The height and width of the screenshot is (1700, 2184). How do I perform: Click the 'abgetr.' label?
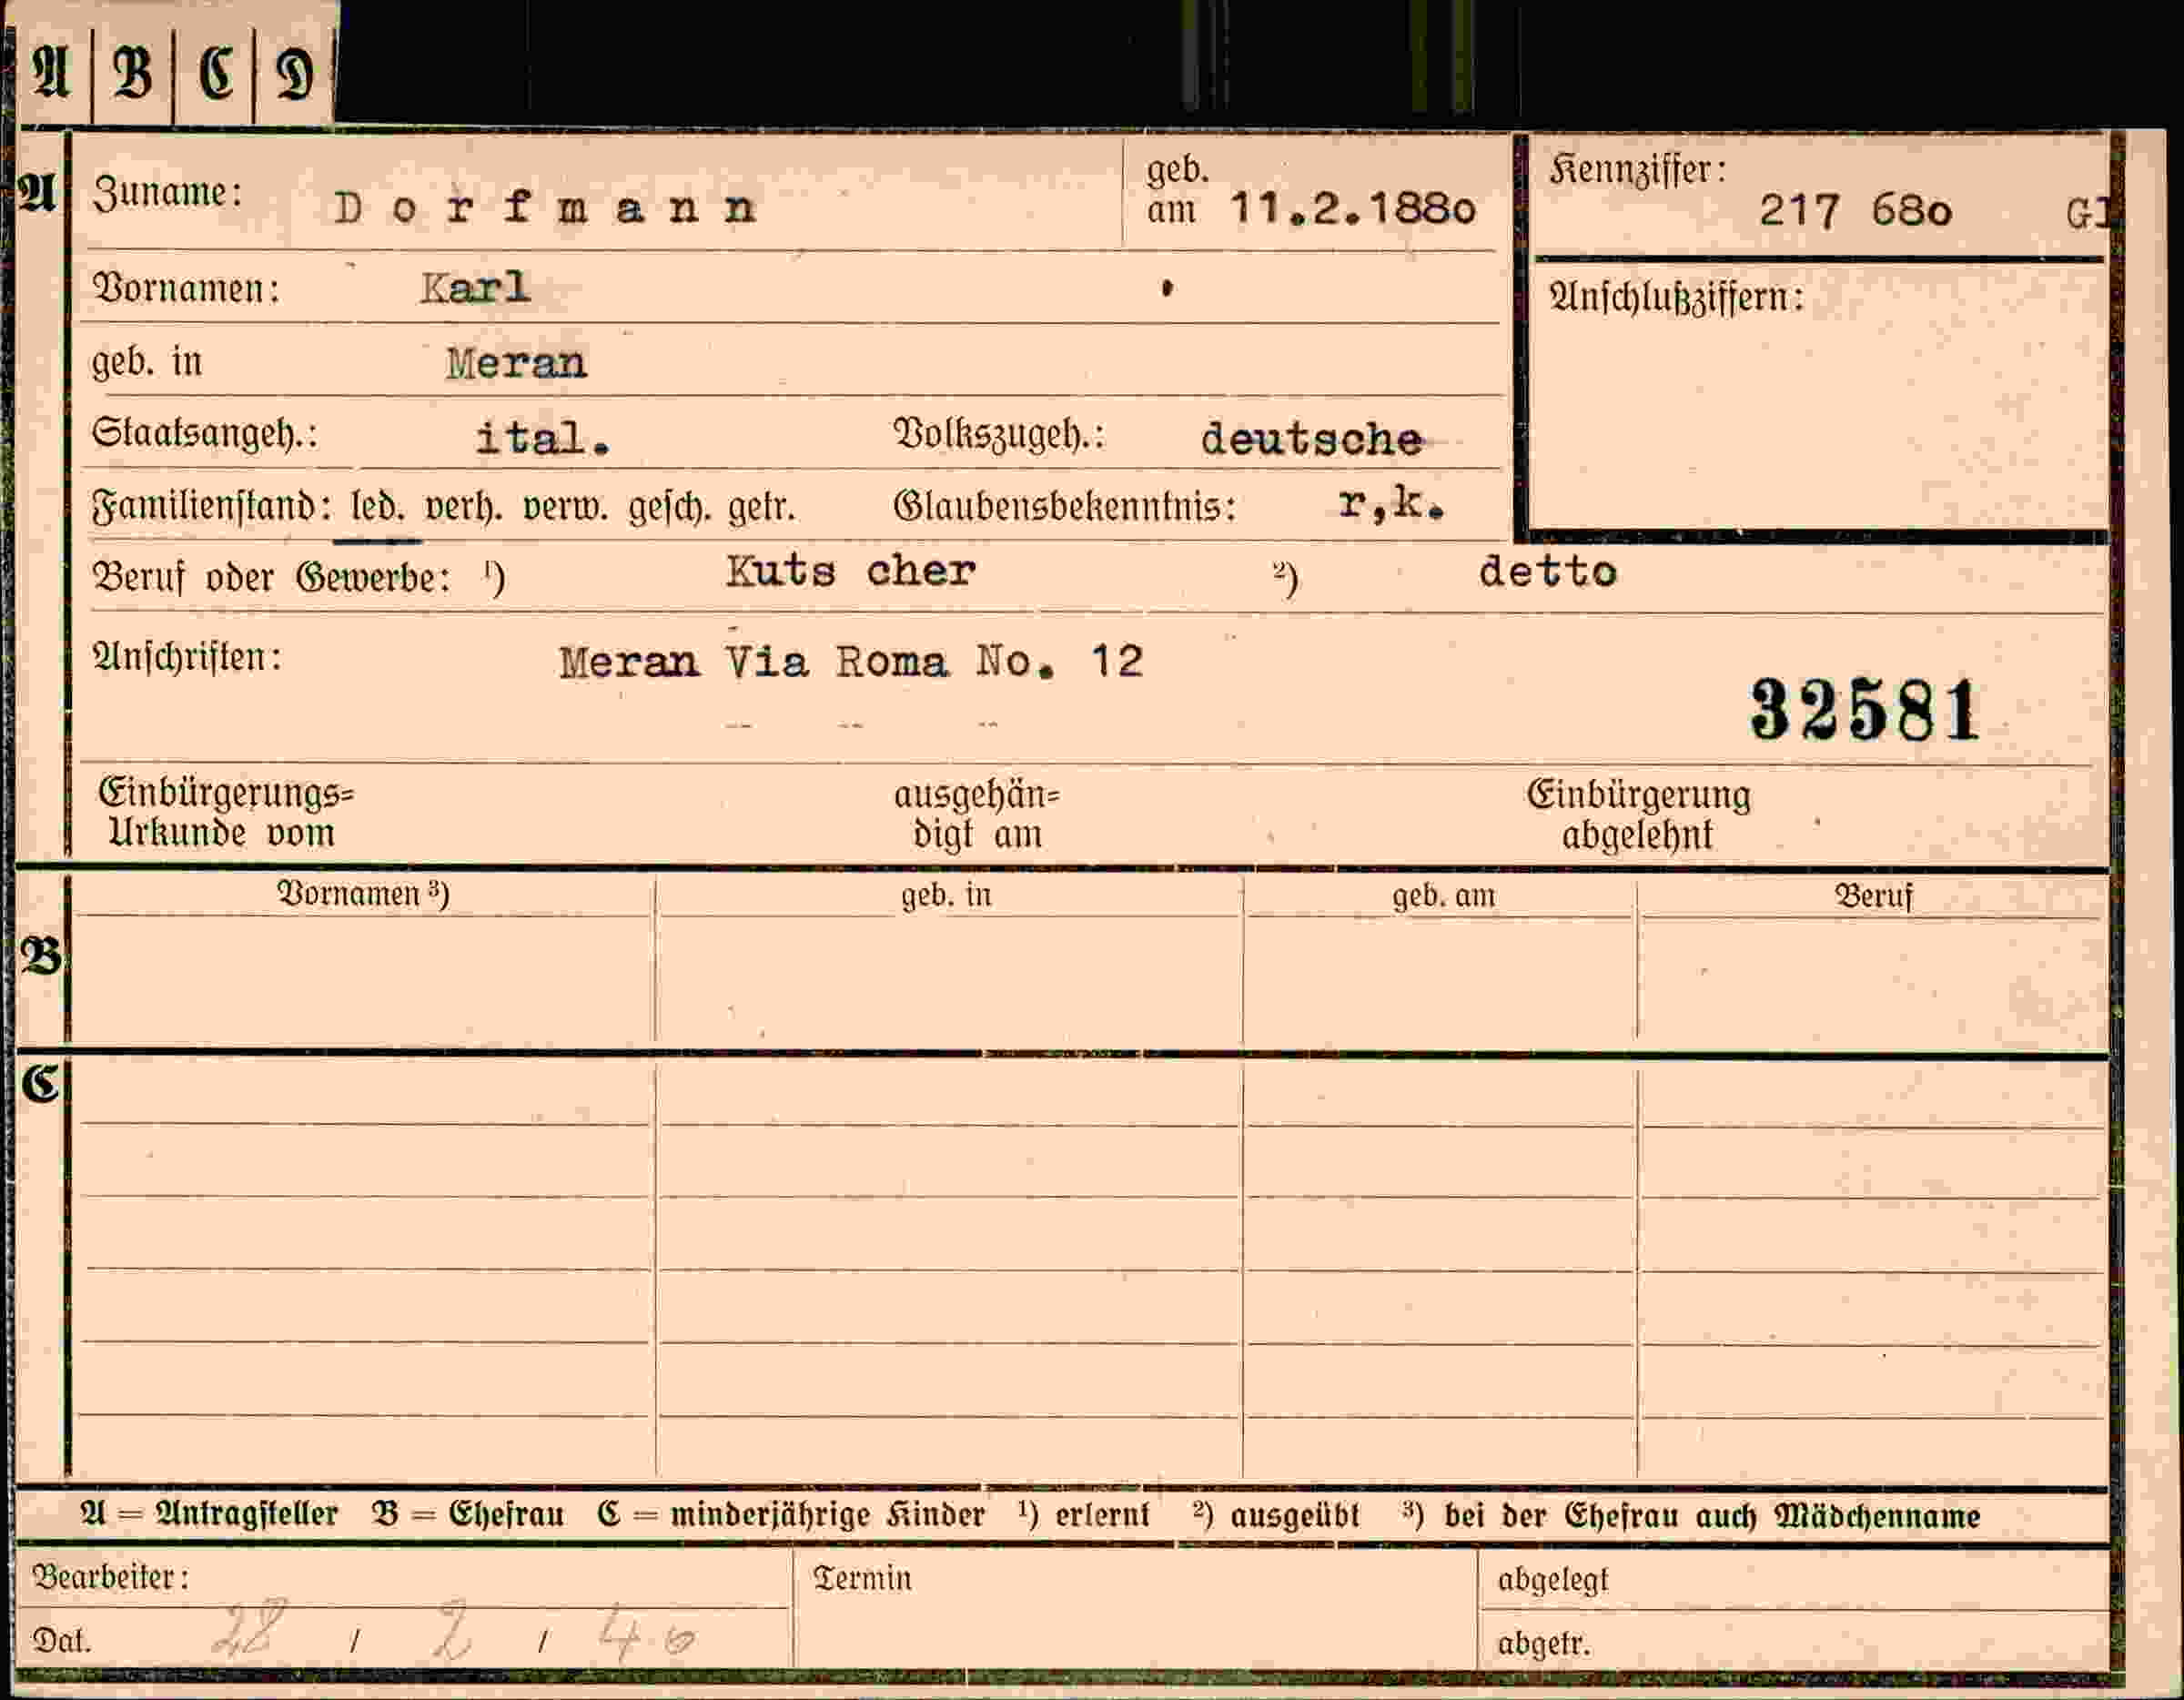click(1543, 1643)
